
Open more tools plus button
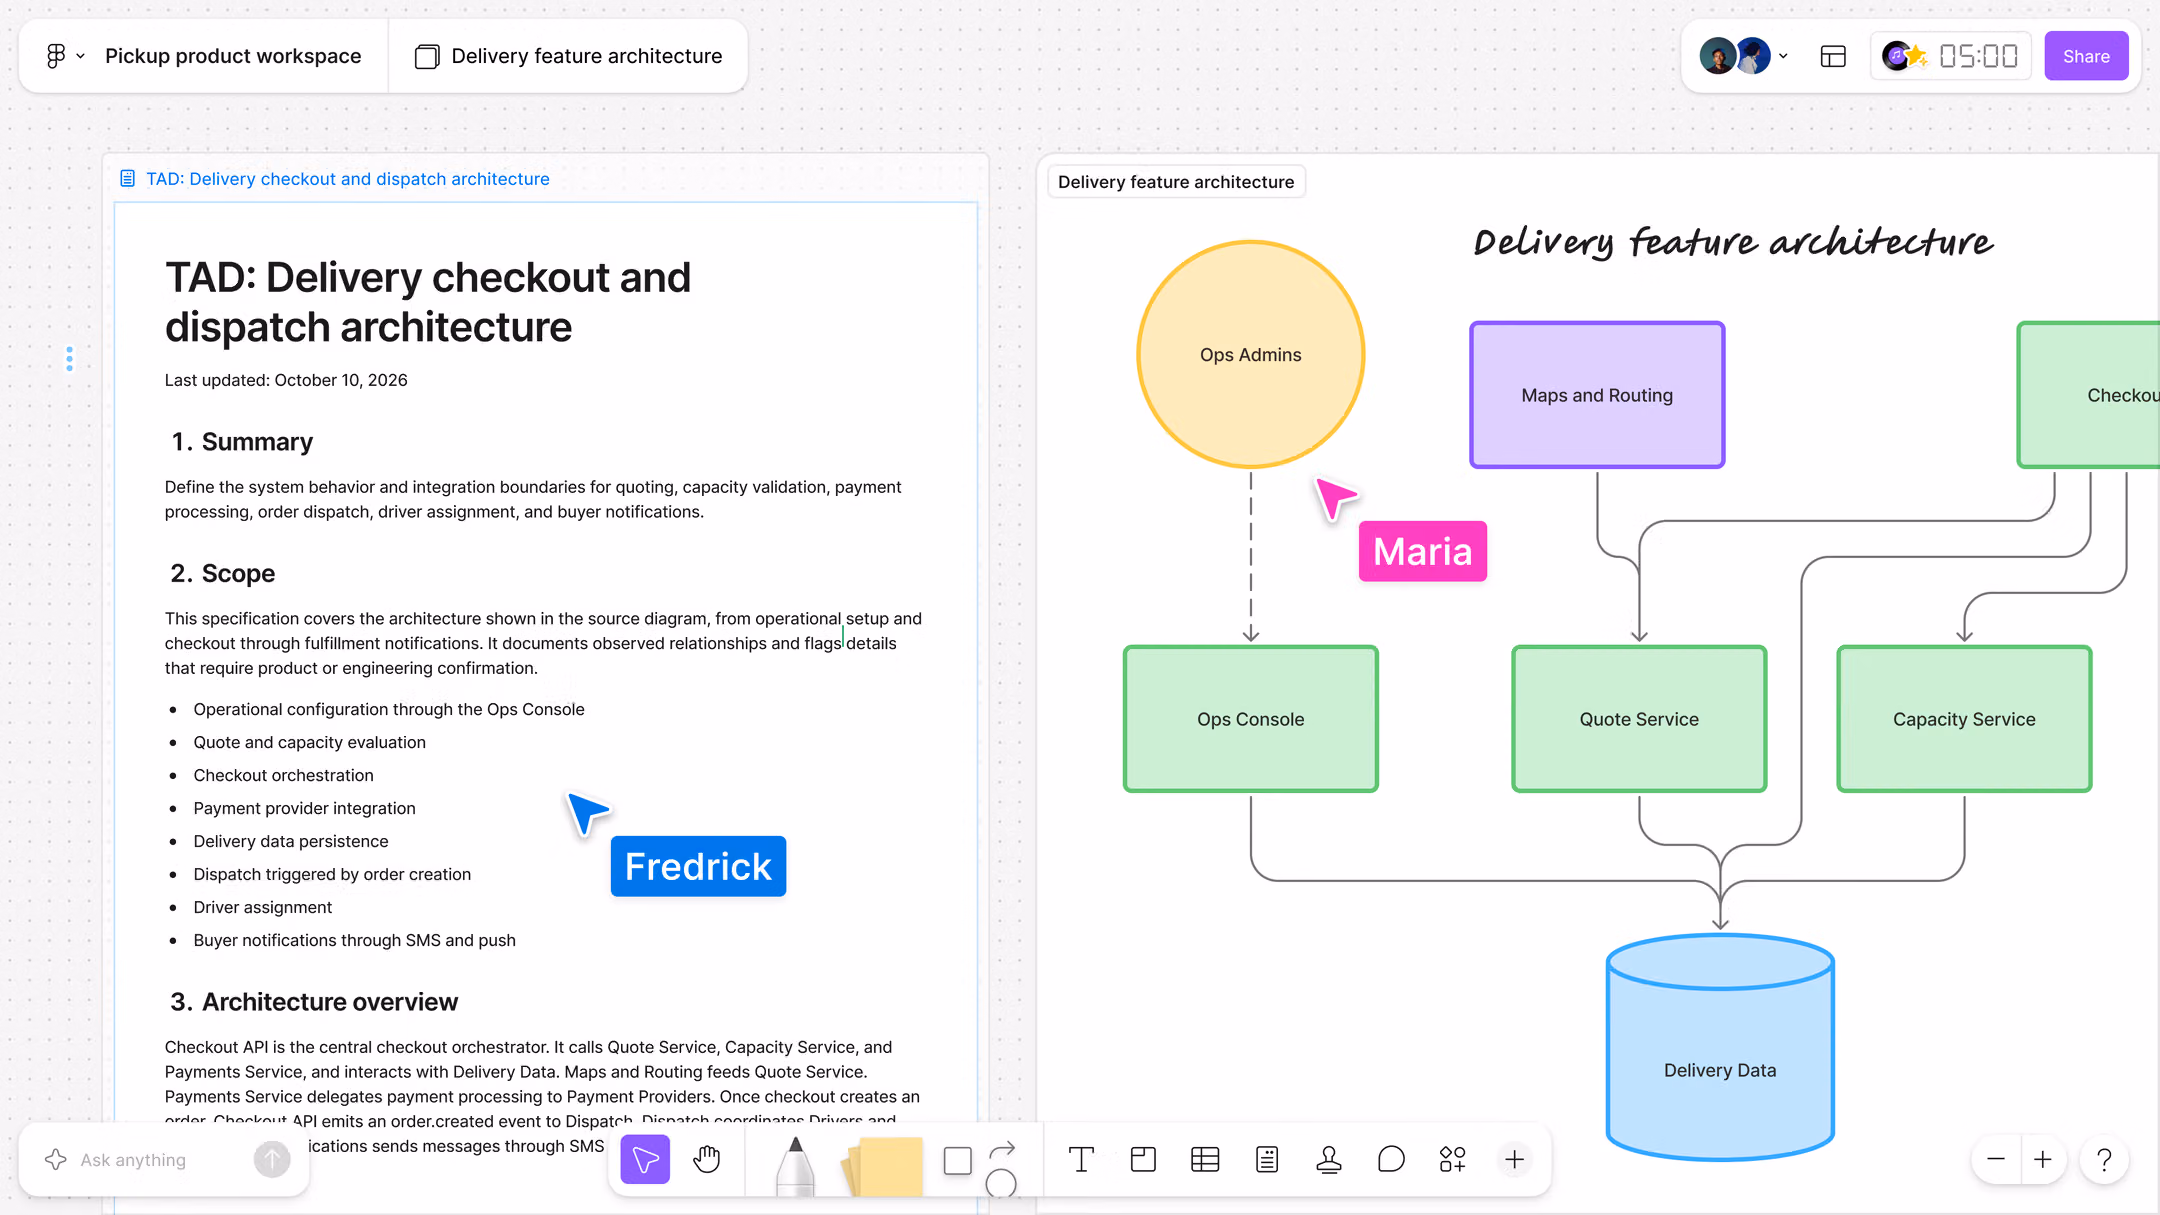click(x=1515, y=1160)
